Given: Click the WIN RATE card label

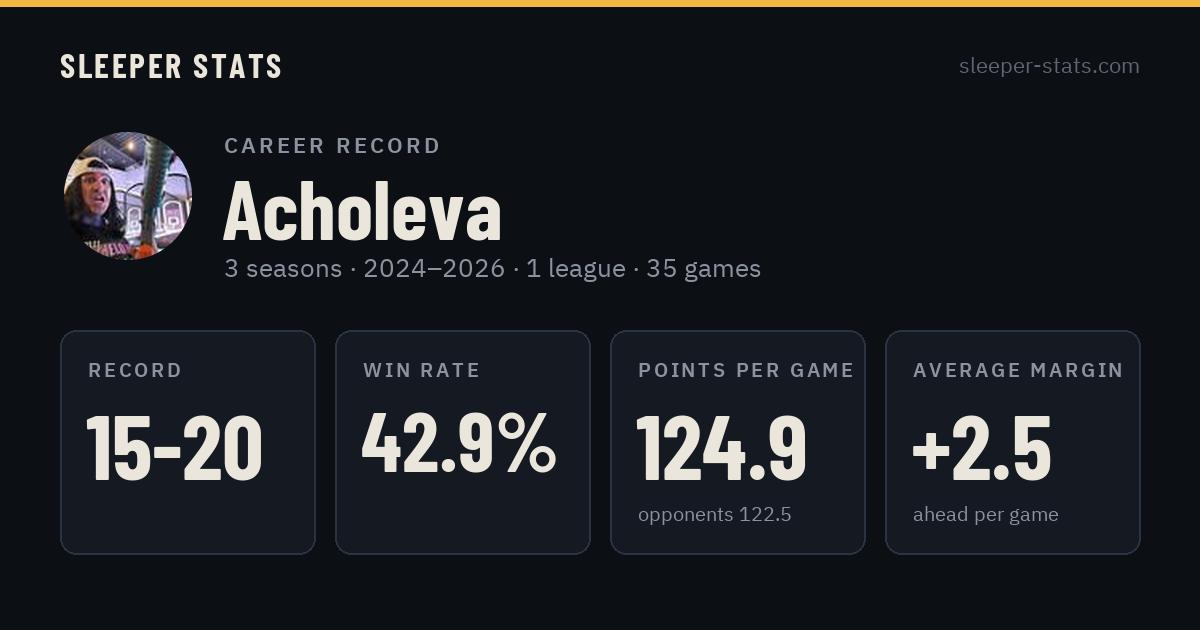Looking at the screenshot, I should pos(422,371).
